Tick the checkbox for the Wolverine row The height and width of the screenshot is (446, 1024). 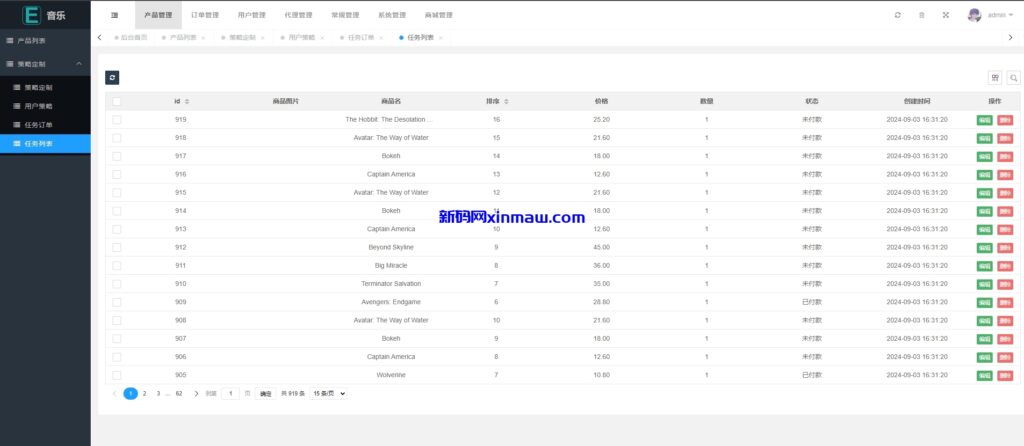click(x=117, y=375)
